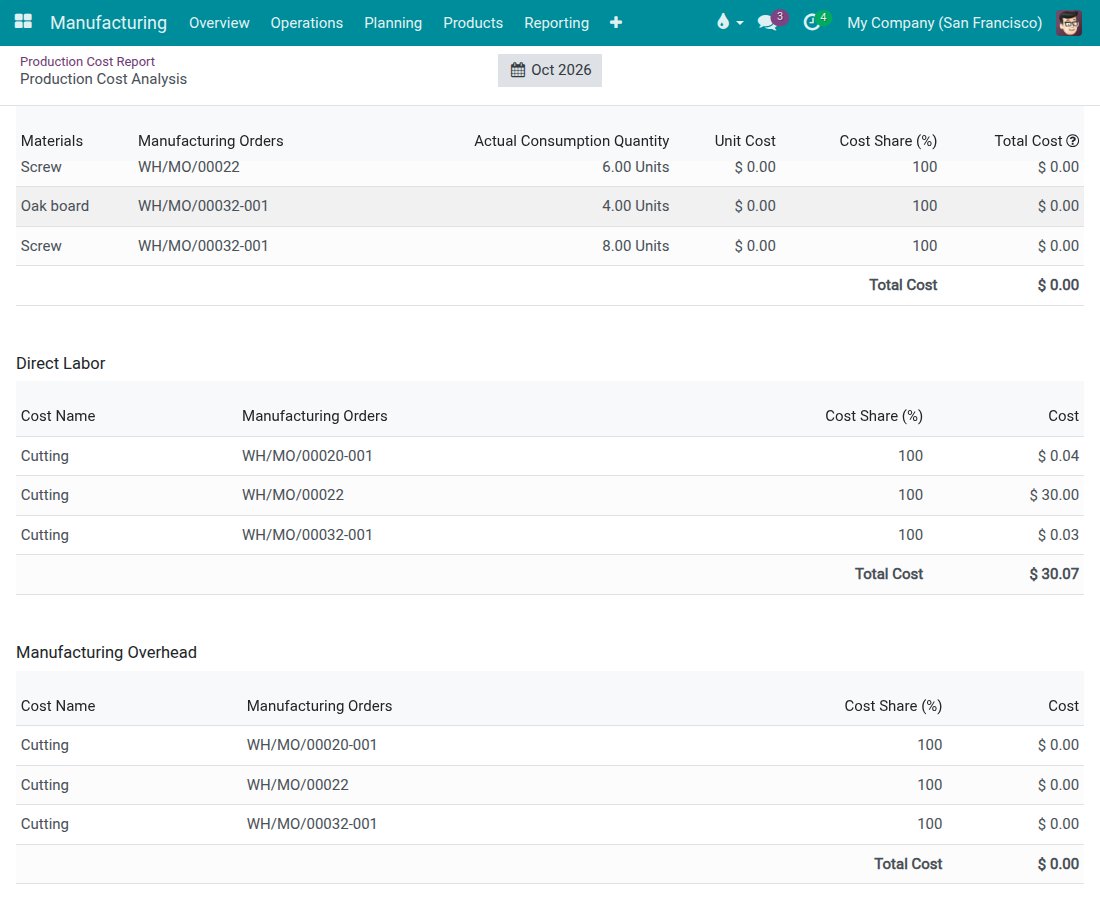Click WH/MO/00022 in the Materials table
Screen dimensions: 1100x900
pyautogui.click(x=189, y=167)
